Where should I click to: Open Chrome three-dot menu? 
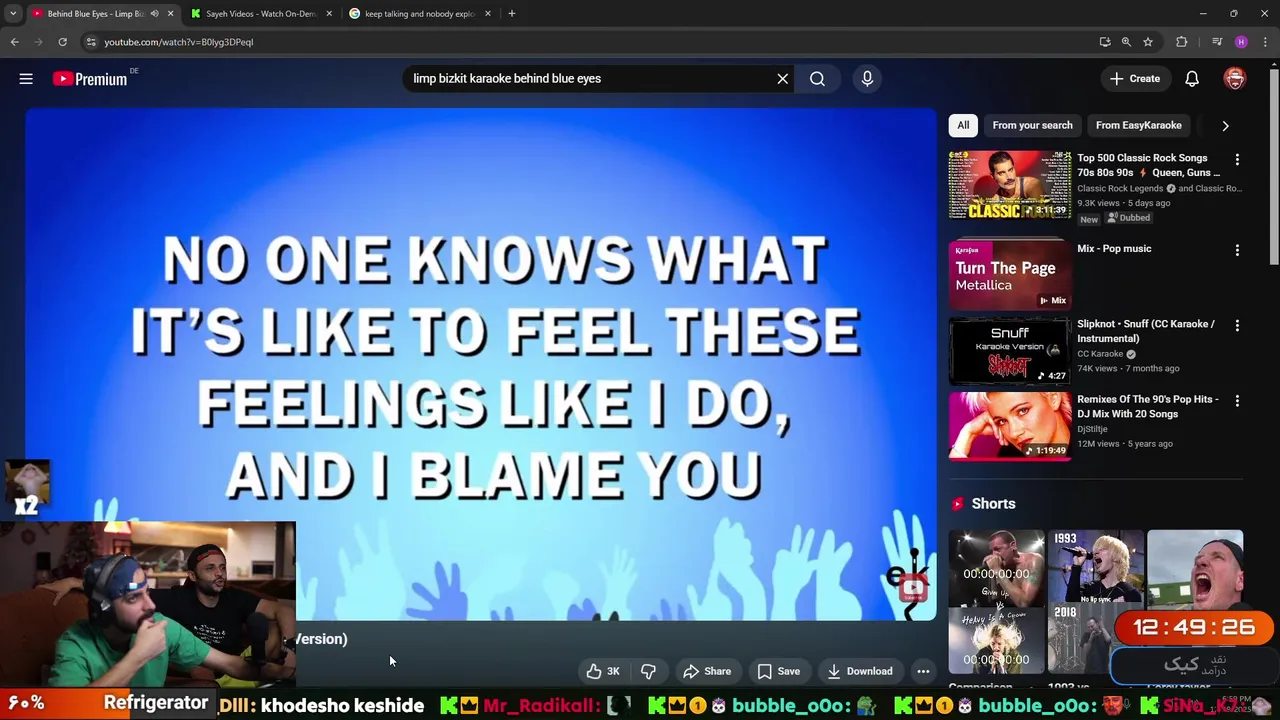pyautogui.click(x=1265, y=42)
